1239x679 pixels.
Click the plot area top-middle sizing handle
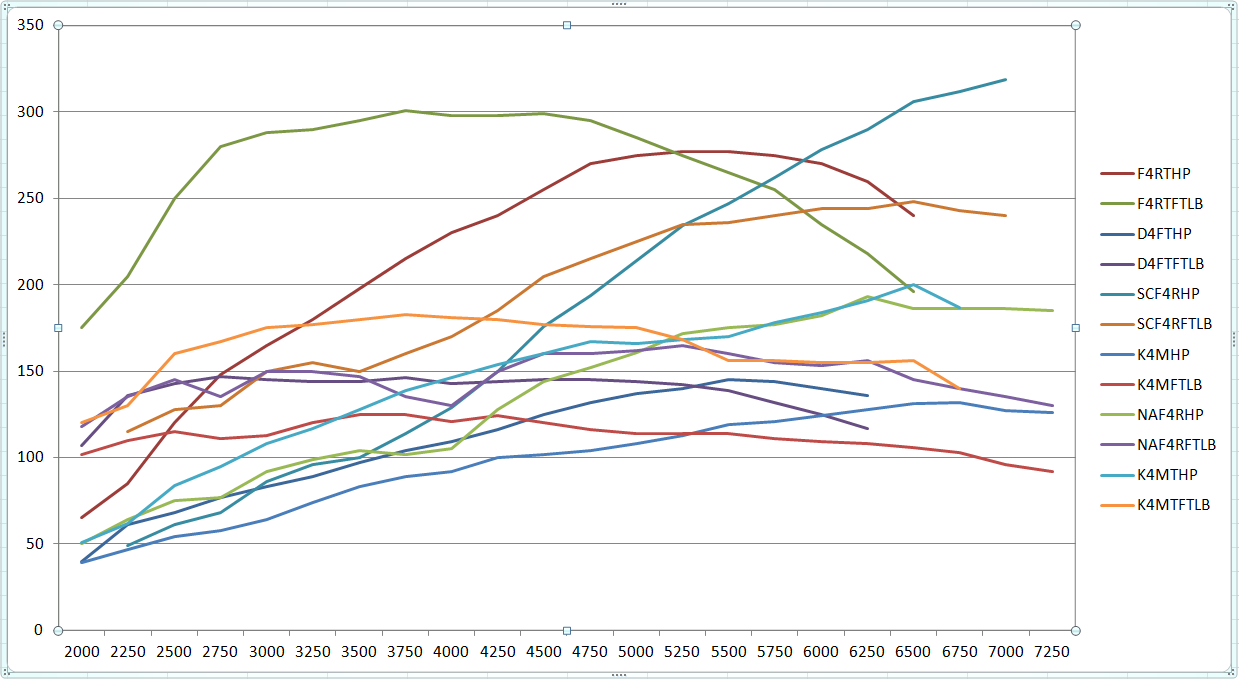click(x=567, y=25)
